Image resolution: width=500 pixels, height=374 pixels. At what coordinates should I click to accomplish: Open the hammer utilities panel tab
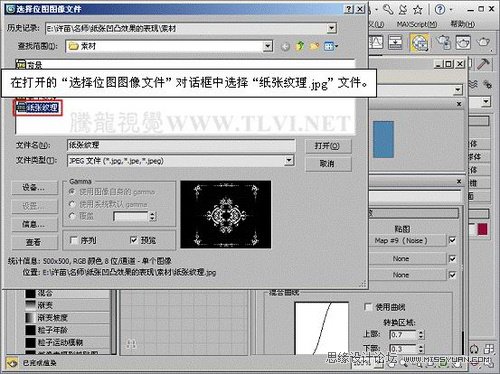click(x=483, y=63)
